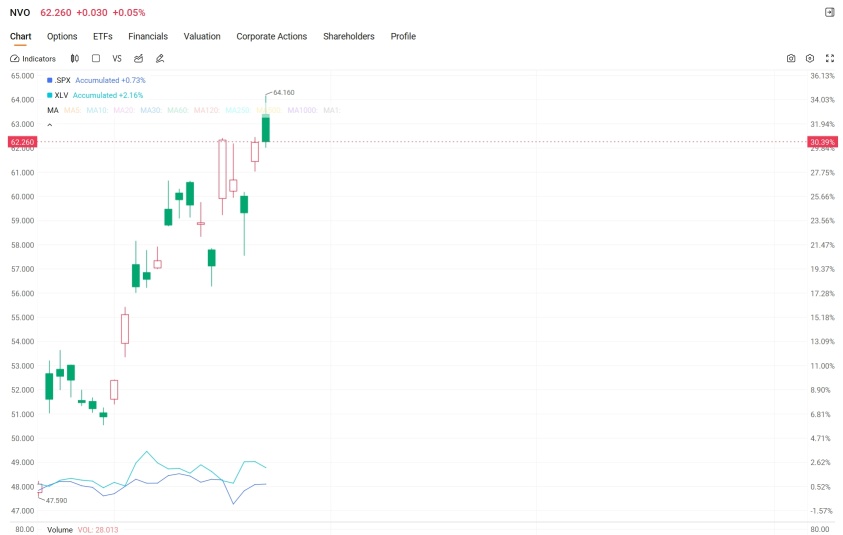Activate the drawing pencil tool
843x535 pixels.
point(160,59)
